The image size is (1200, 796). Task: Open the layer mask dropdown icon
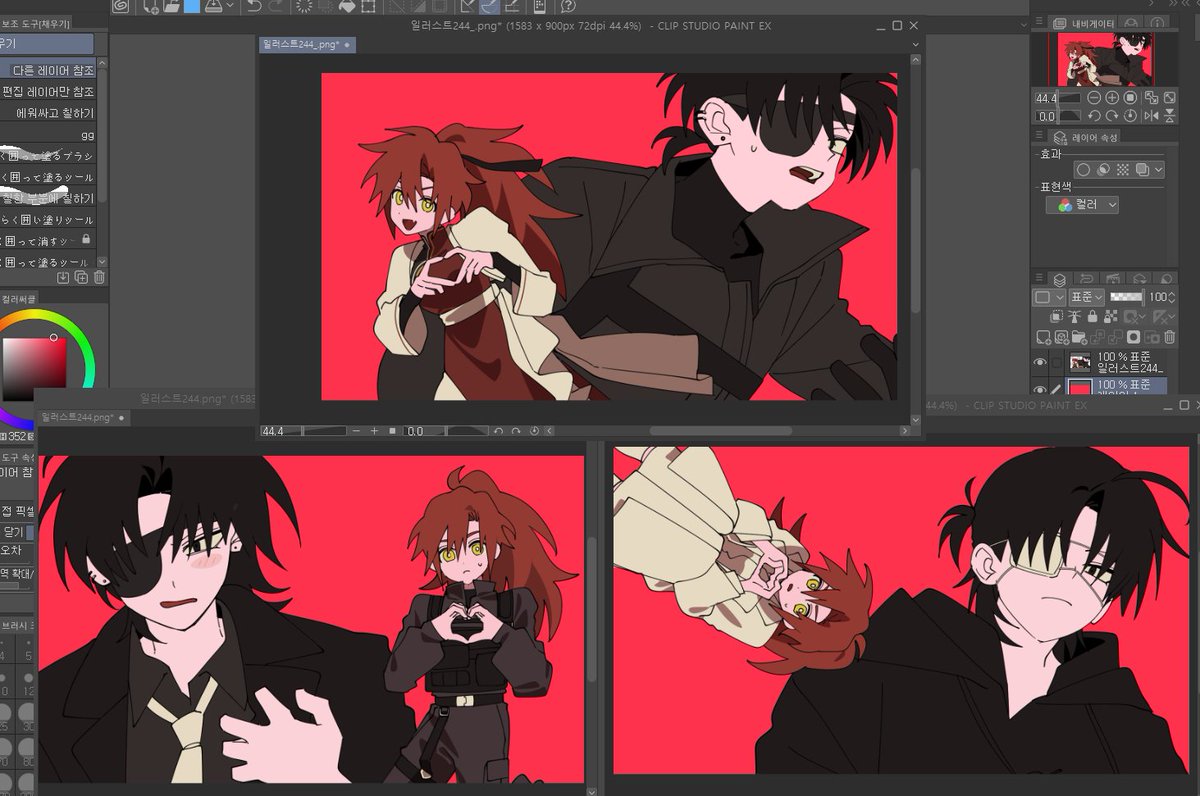coord(1134,317)
